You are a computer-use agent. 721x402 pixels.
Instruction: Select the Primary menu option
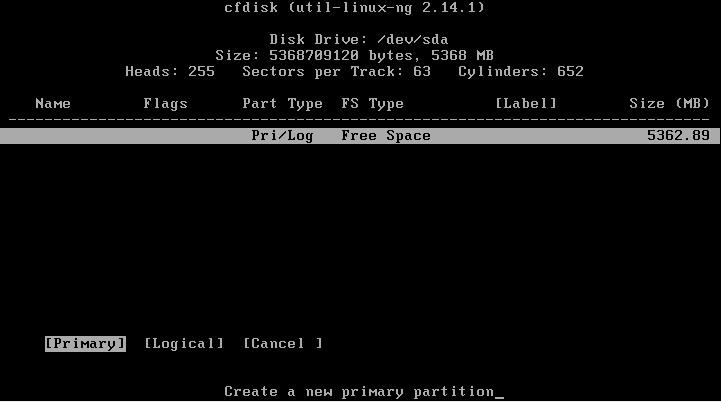85,344
